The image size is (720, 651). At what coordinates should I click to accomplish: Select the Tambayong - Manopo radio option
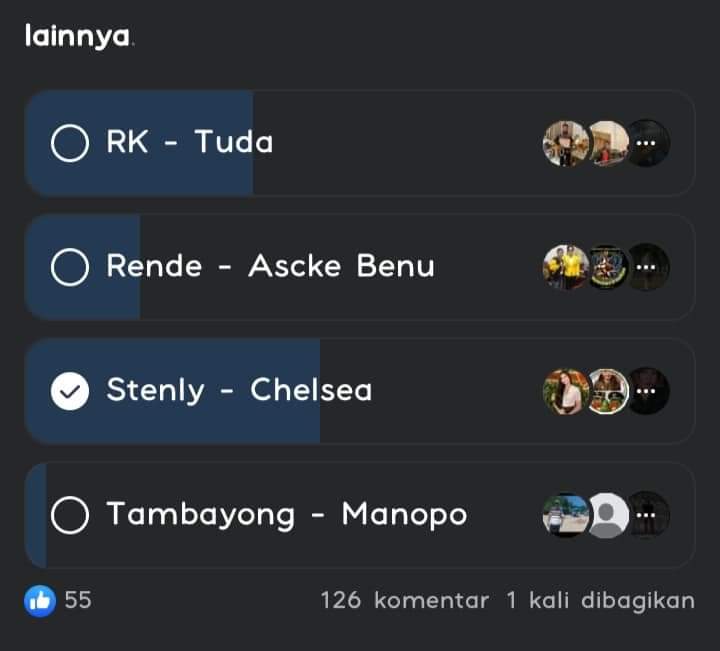[70, 515]
